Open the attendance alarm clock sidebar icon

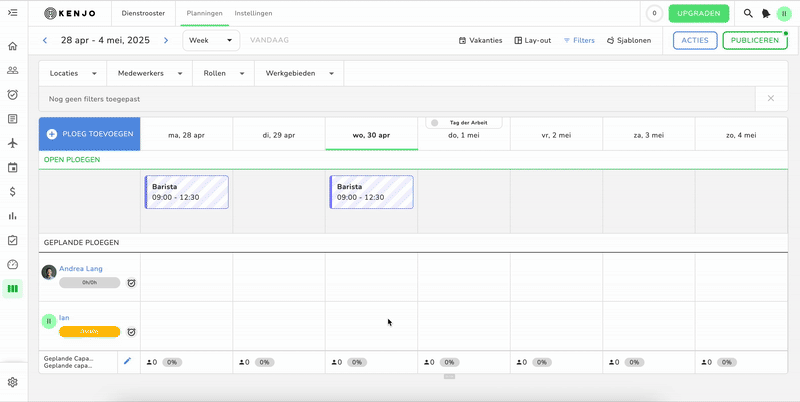point(13,94)
